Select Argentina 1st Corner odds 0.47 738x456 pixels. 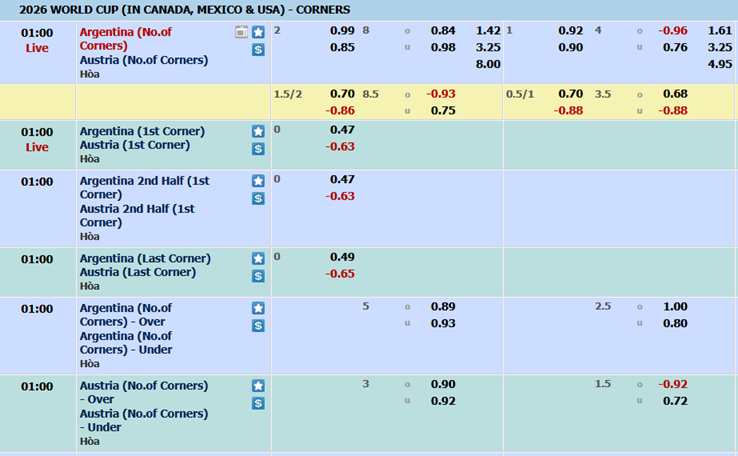[x=342, y=130]
